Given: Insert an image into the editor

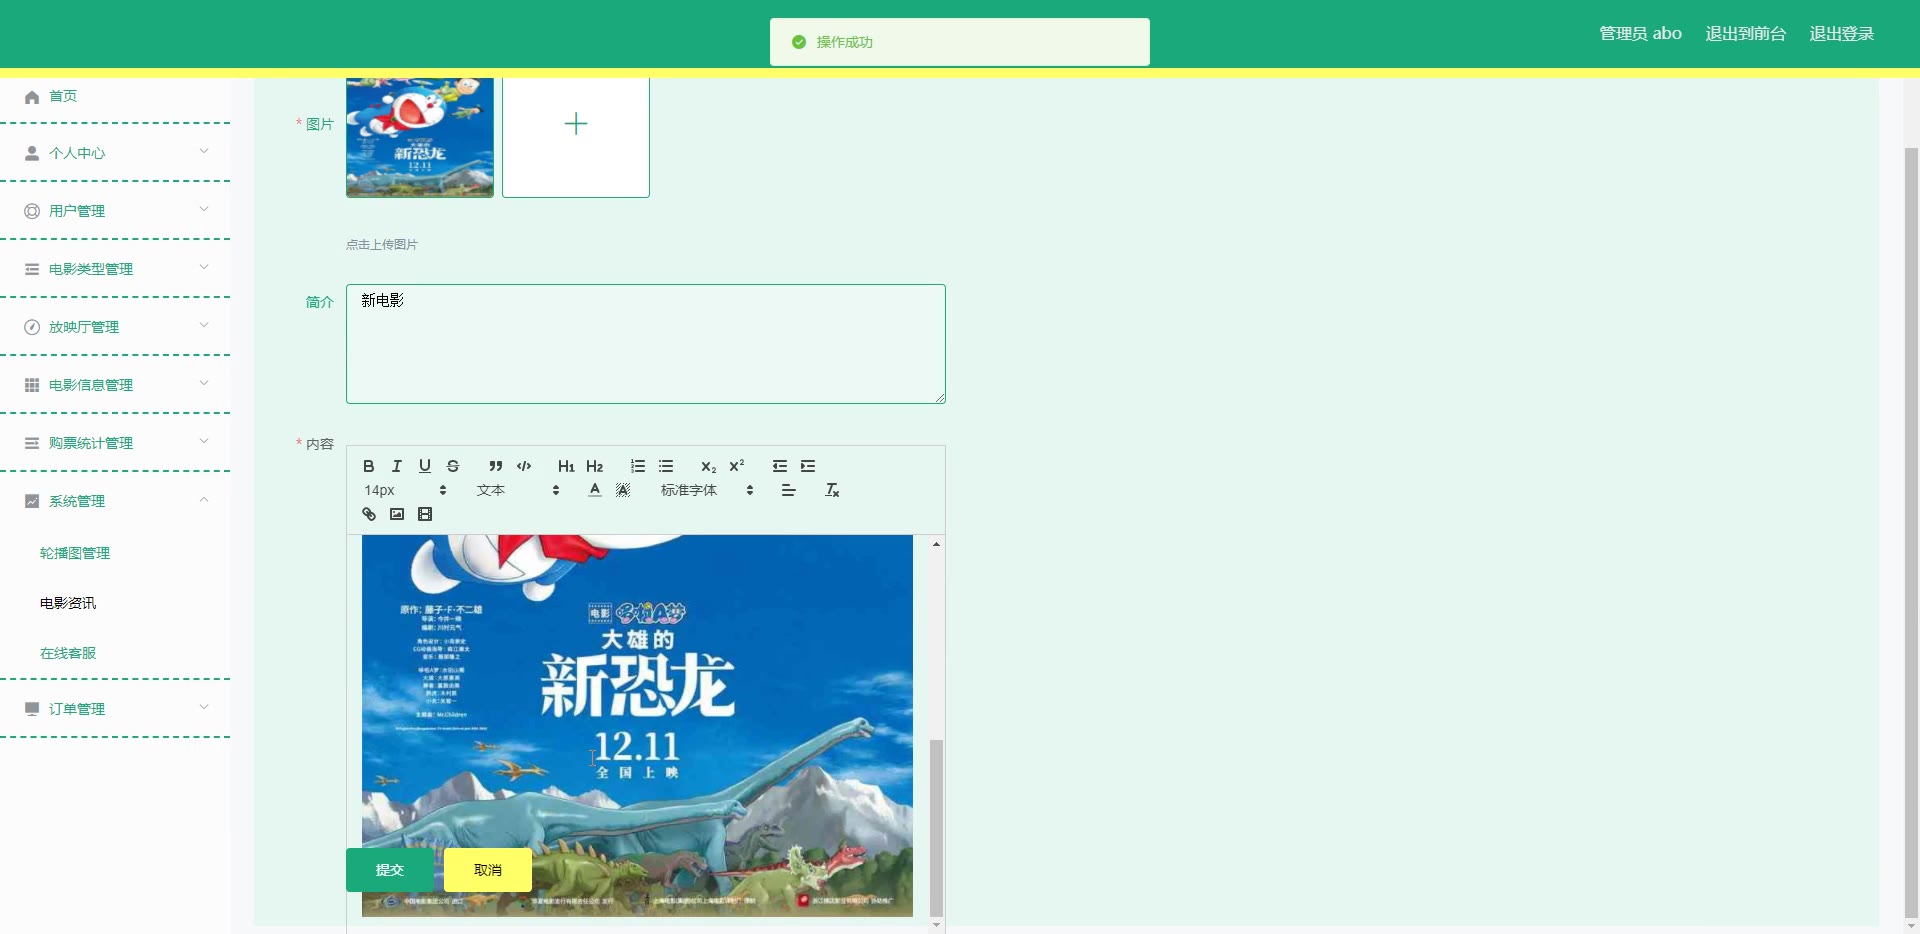Looking at the screenshot, I should pos(397,514).
